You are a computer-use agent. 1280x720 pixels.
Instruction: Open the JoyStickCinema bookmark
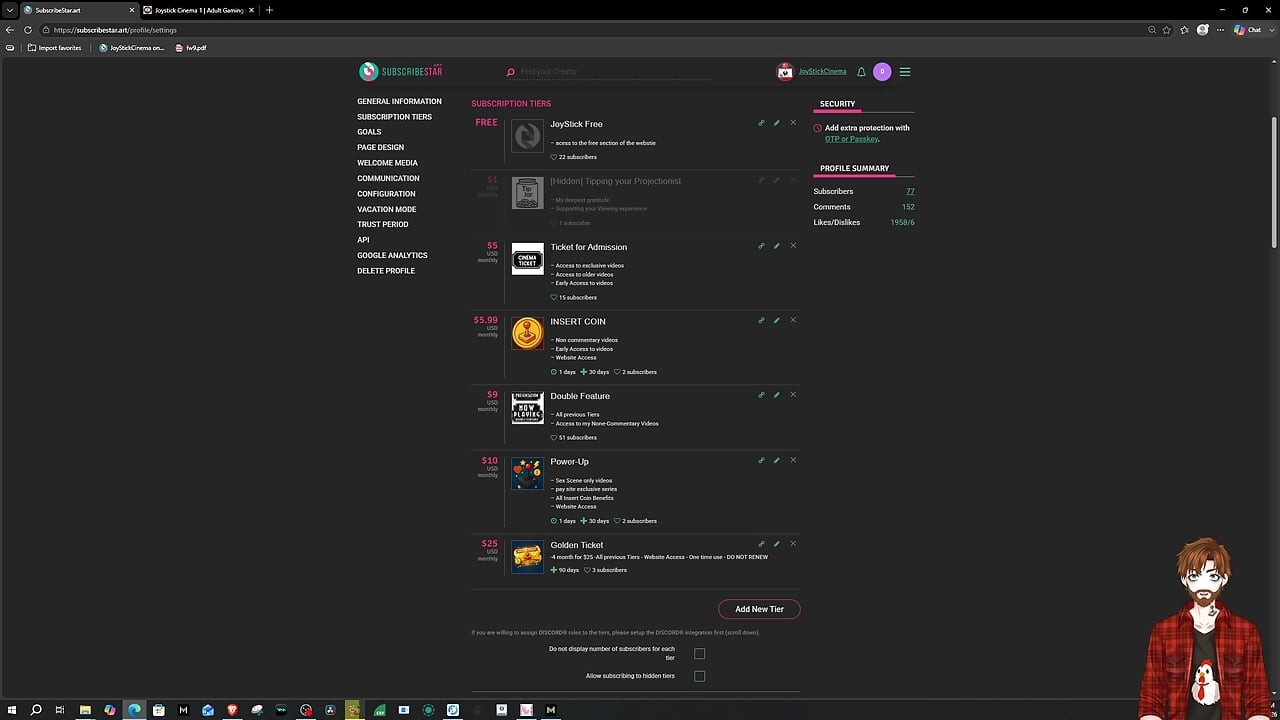pos(131,48)
